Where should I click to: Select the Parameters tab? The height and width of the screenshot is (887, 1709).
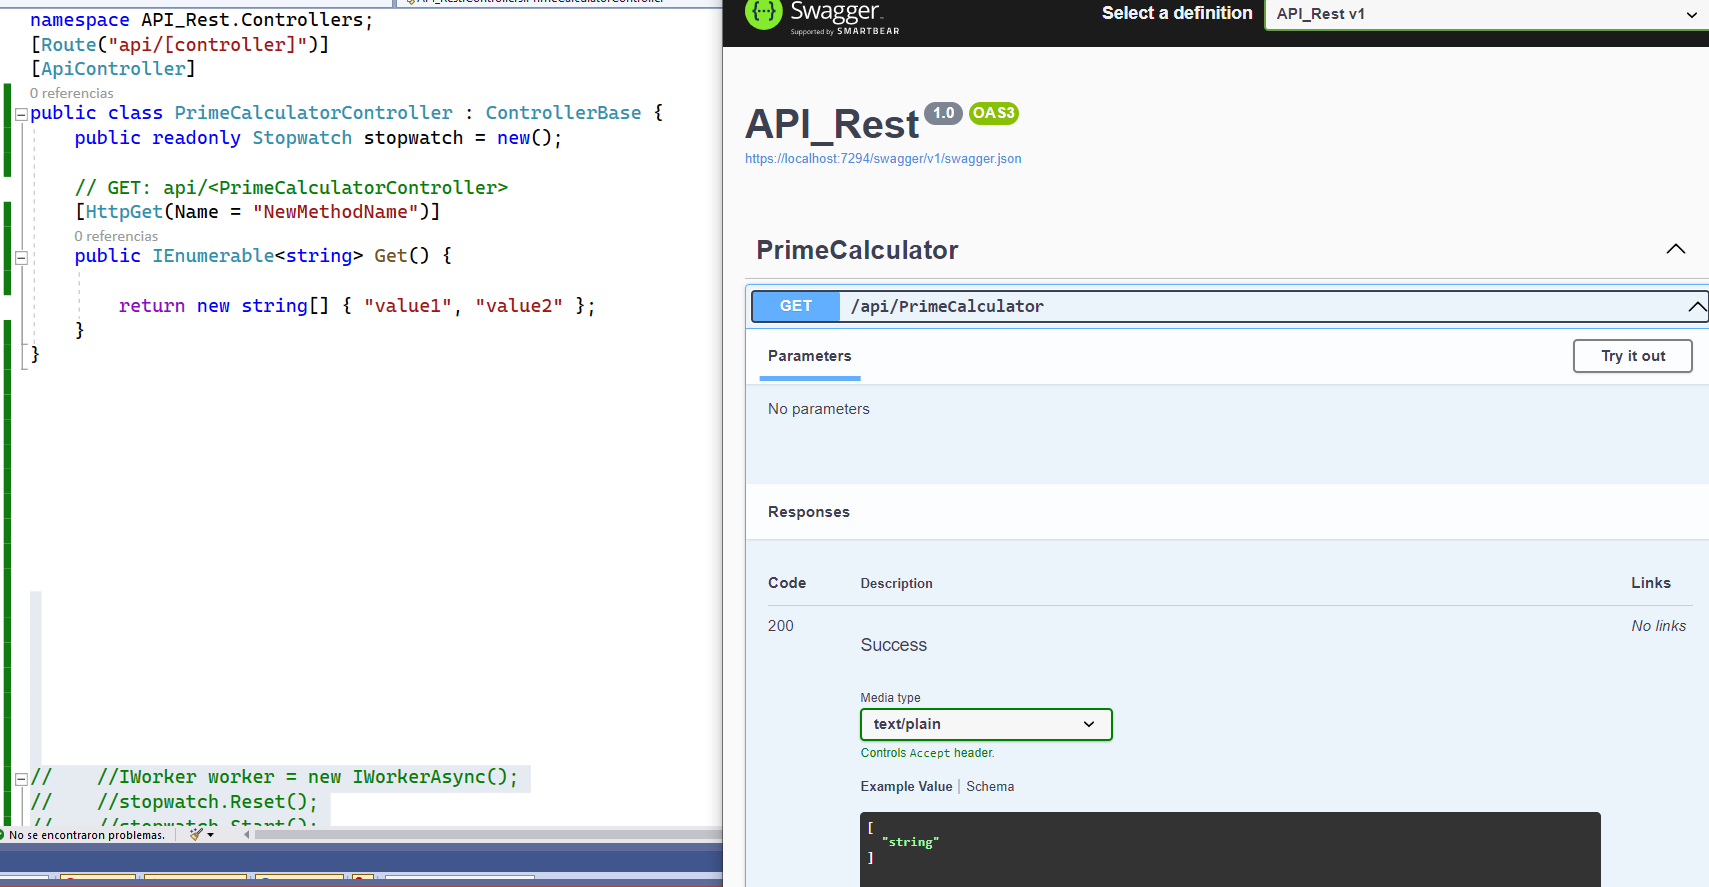tap(810, 356)
